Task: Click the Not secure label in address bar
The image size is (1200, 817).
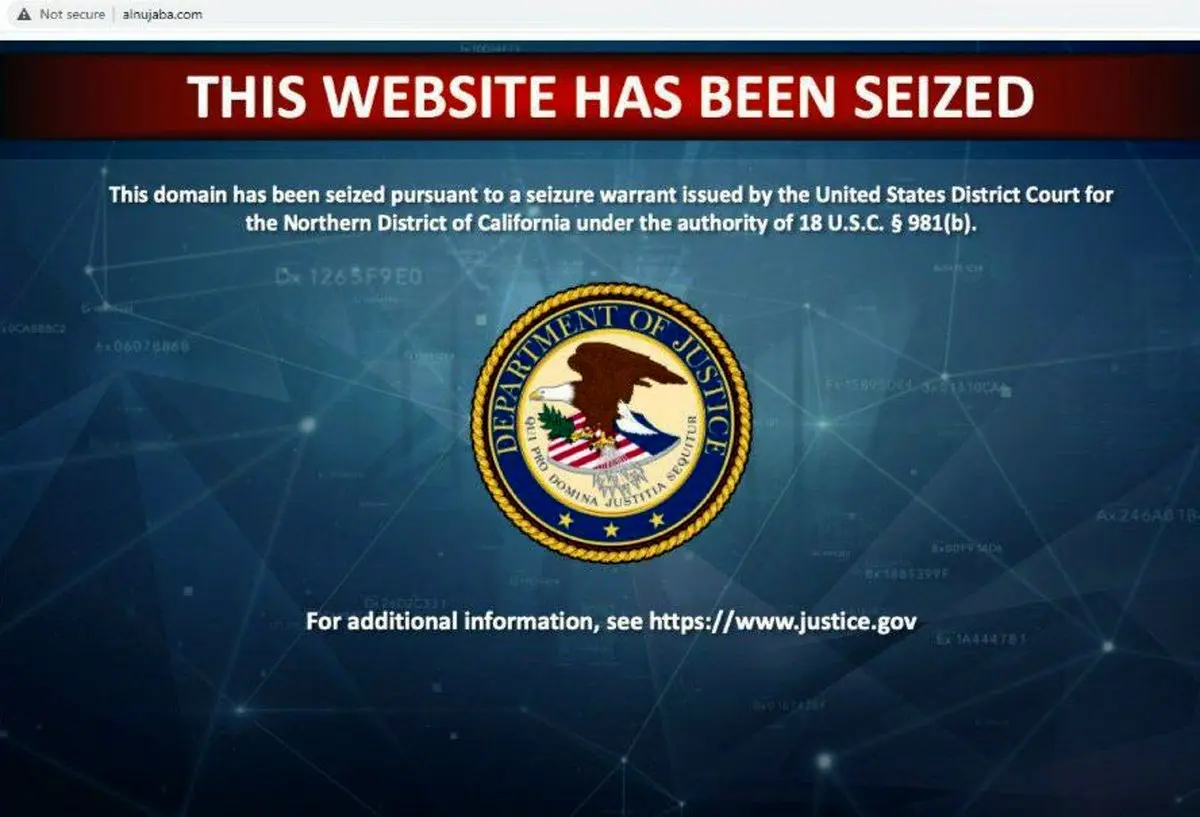Action: click(x=72, y=15)
